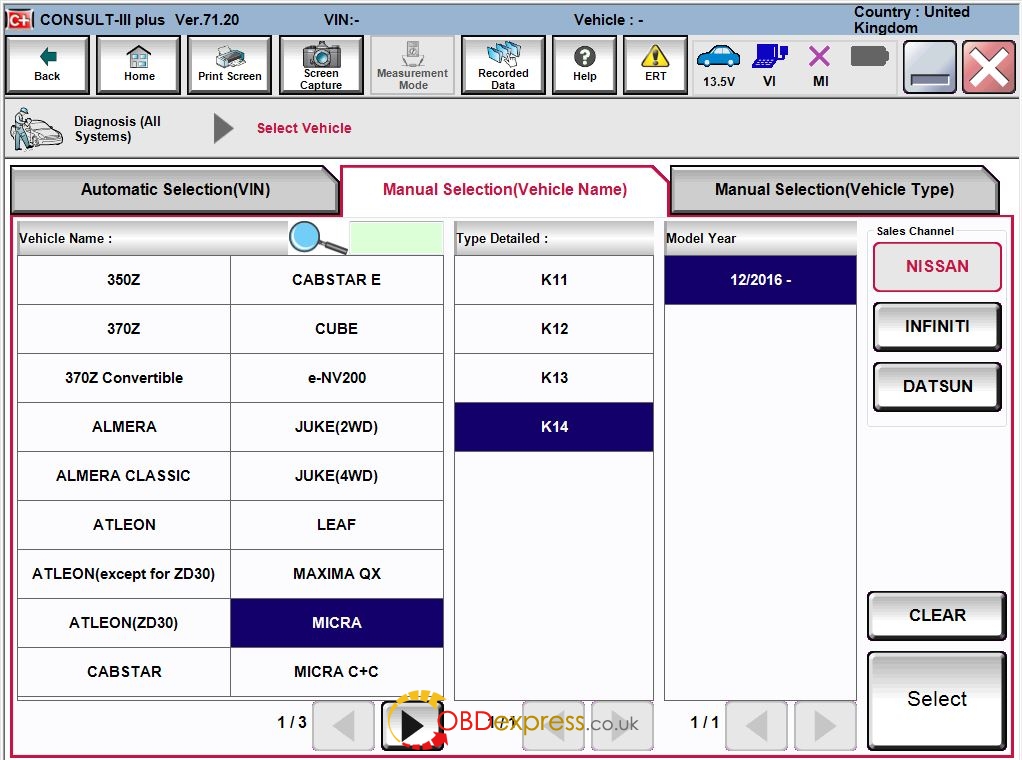Select the ALMERA vehicle entry
Viewport: 1022px width, 760px height.
click(124, 427)
